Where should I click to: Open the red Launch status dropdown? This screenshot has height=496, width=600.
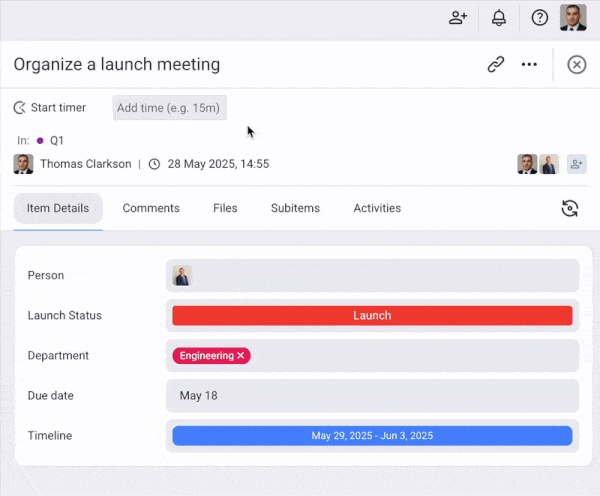pyautogui.click(x=372, y=316)
